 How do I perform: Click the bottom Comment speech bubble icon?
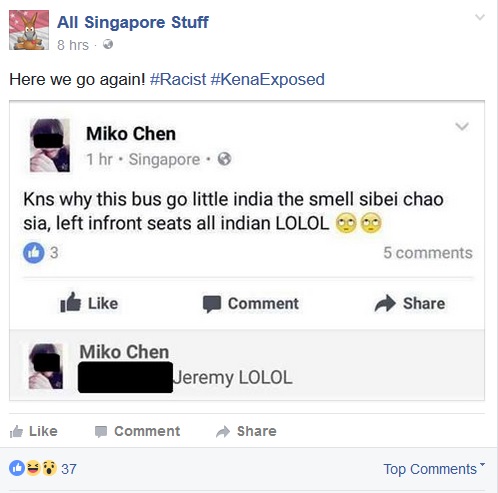[x=101, y=431]
